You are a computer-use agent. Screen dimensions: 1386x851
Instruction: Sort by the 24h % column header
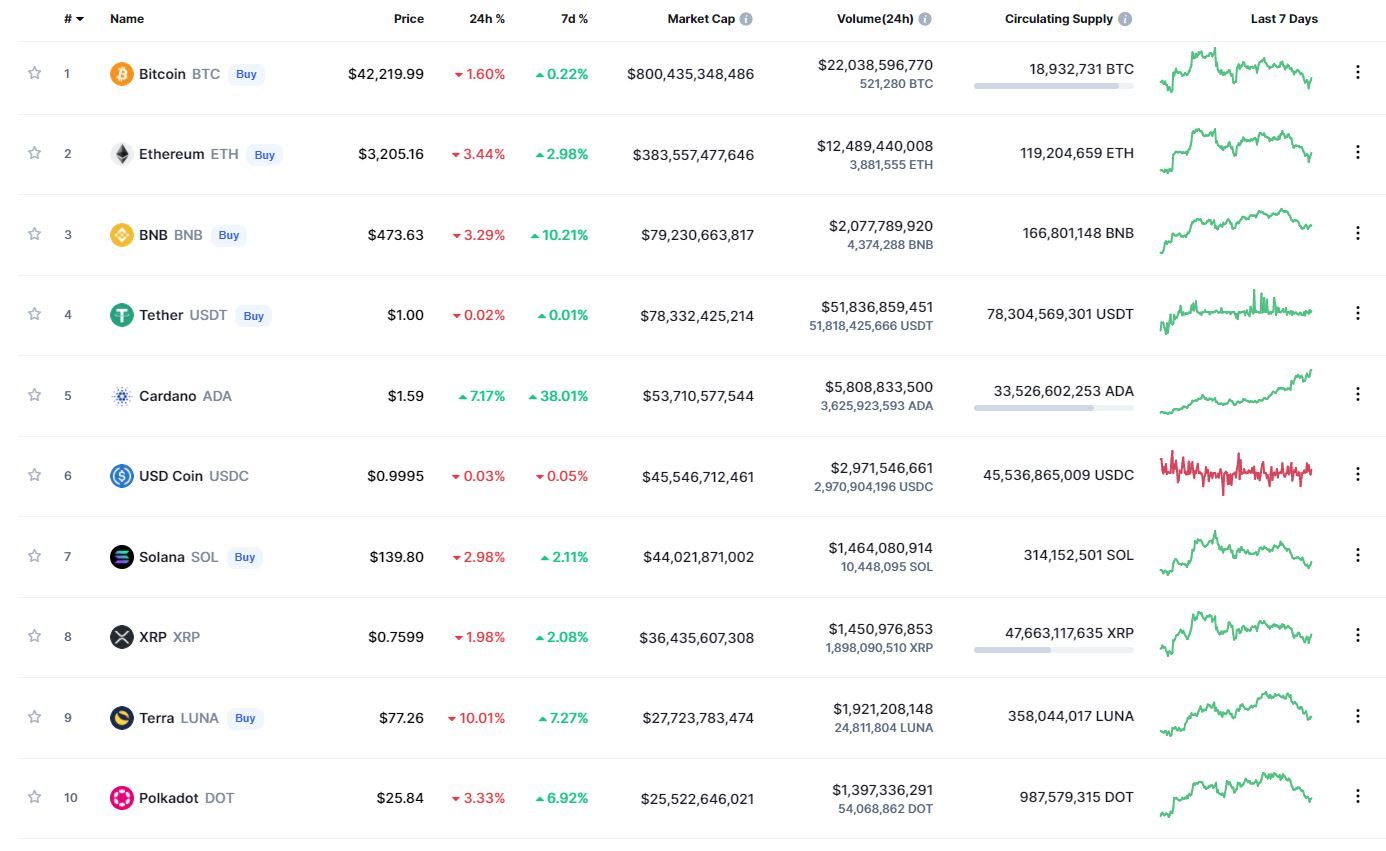coord(487,19)
